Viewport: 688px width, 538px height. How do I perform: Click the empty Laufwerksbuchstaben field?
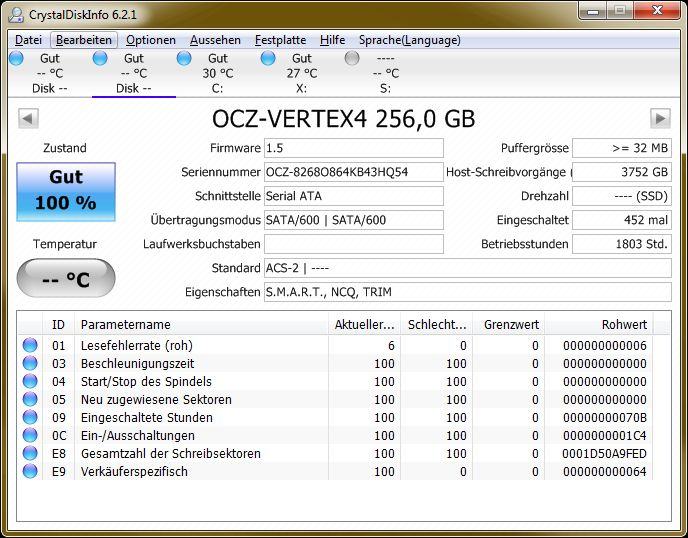coord(354,244)
